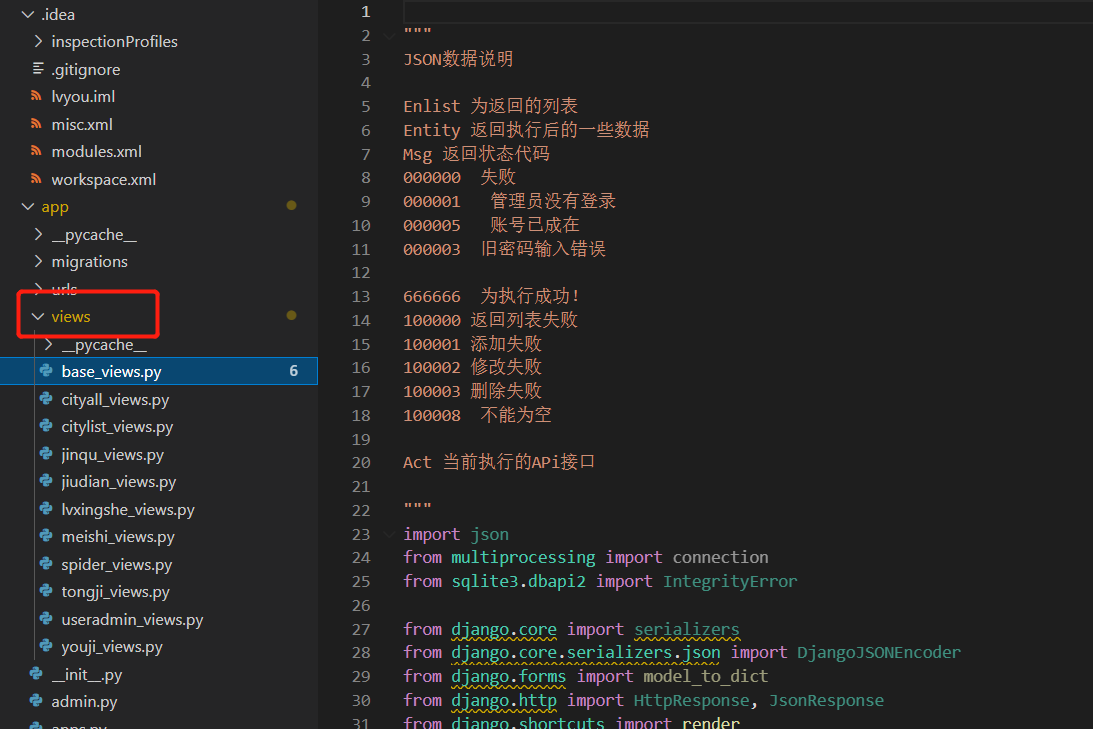Click 'model_to_dict' on line 29
The height and width of the screenshot is (729, 1093).
tap(705, 676)
